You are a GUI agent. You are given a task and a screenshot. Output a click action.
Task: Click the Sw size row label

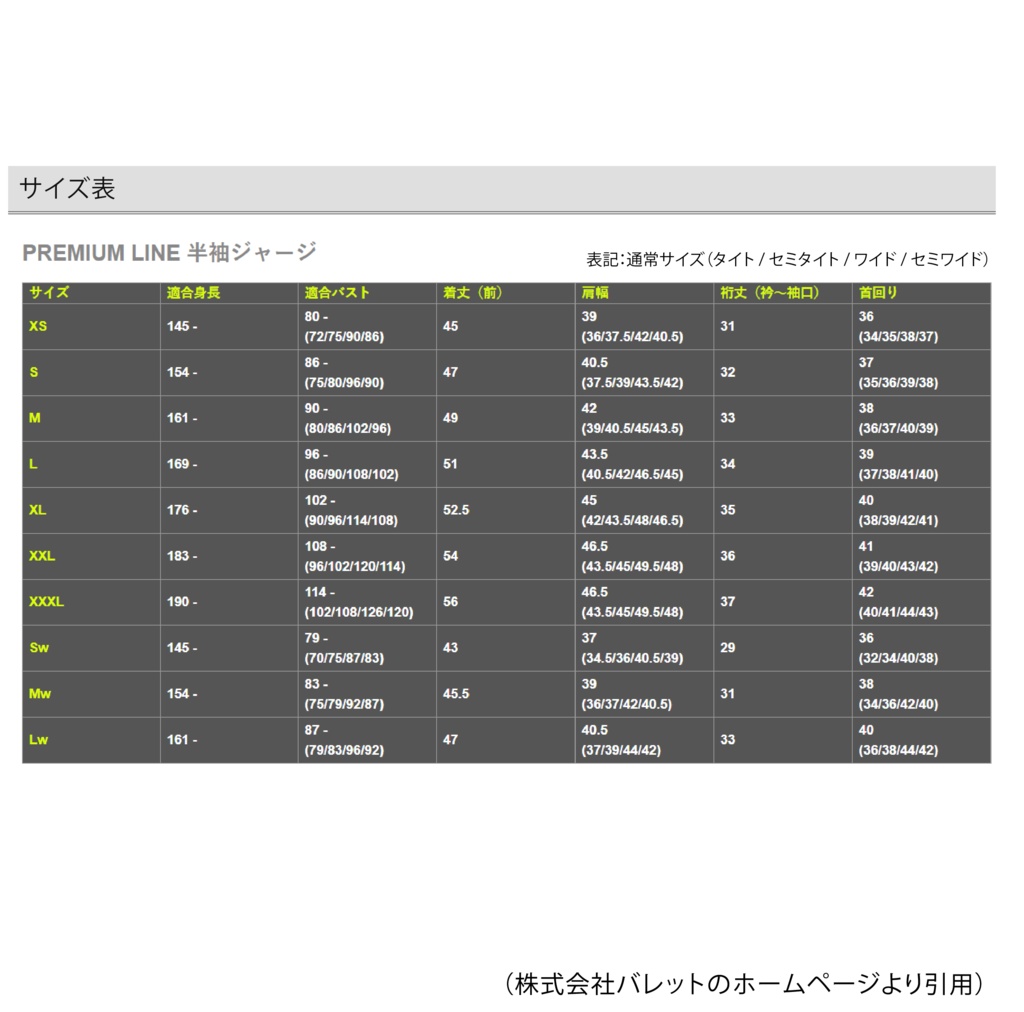[x=37, y=648]
